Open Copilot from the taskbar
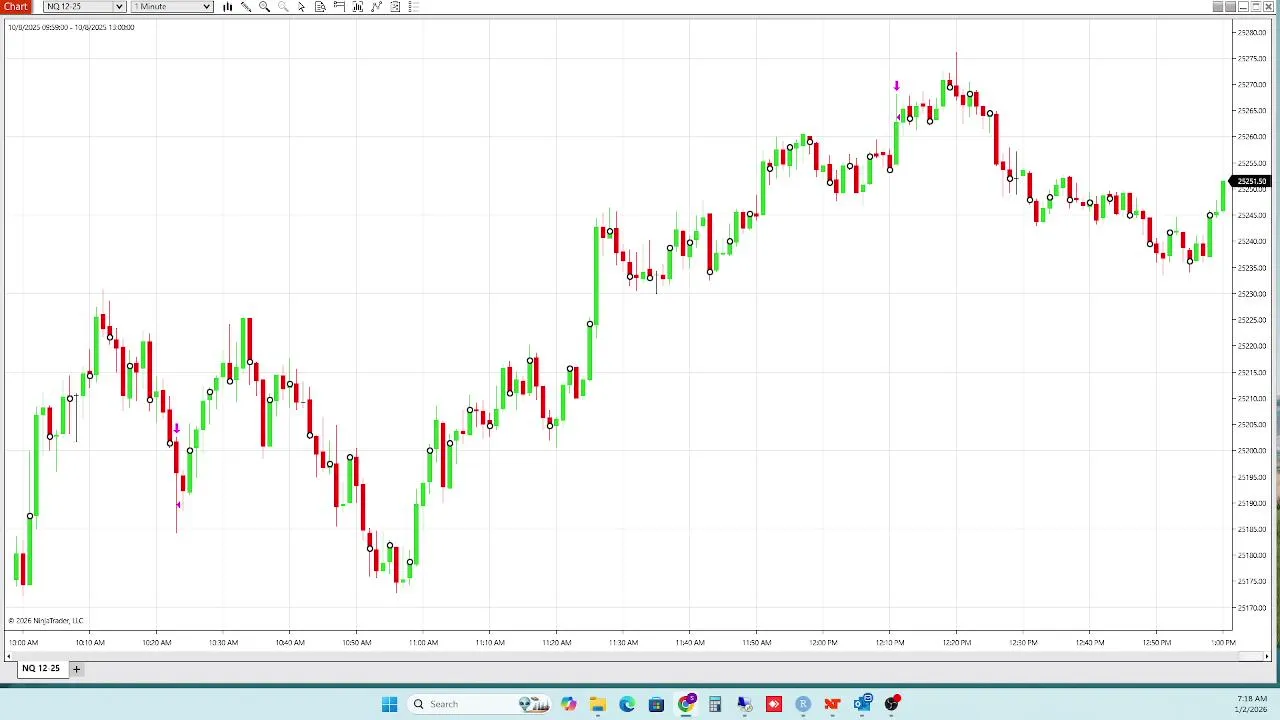Viewport: 1280px width, 720px height. click(569, 704)
